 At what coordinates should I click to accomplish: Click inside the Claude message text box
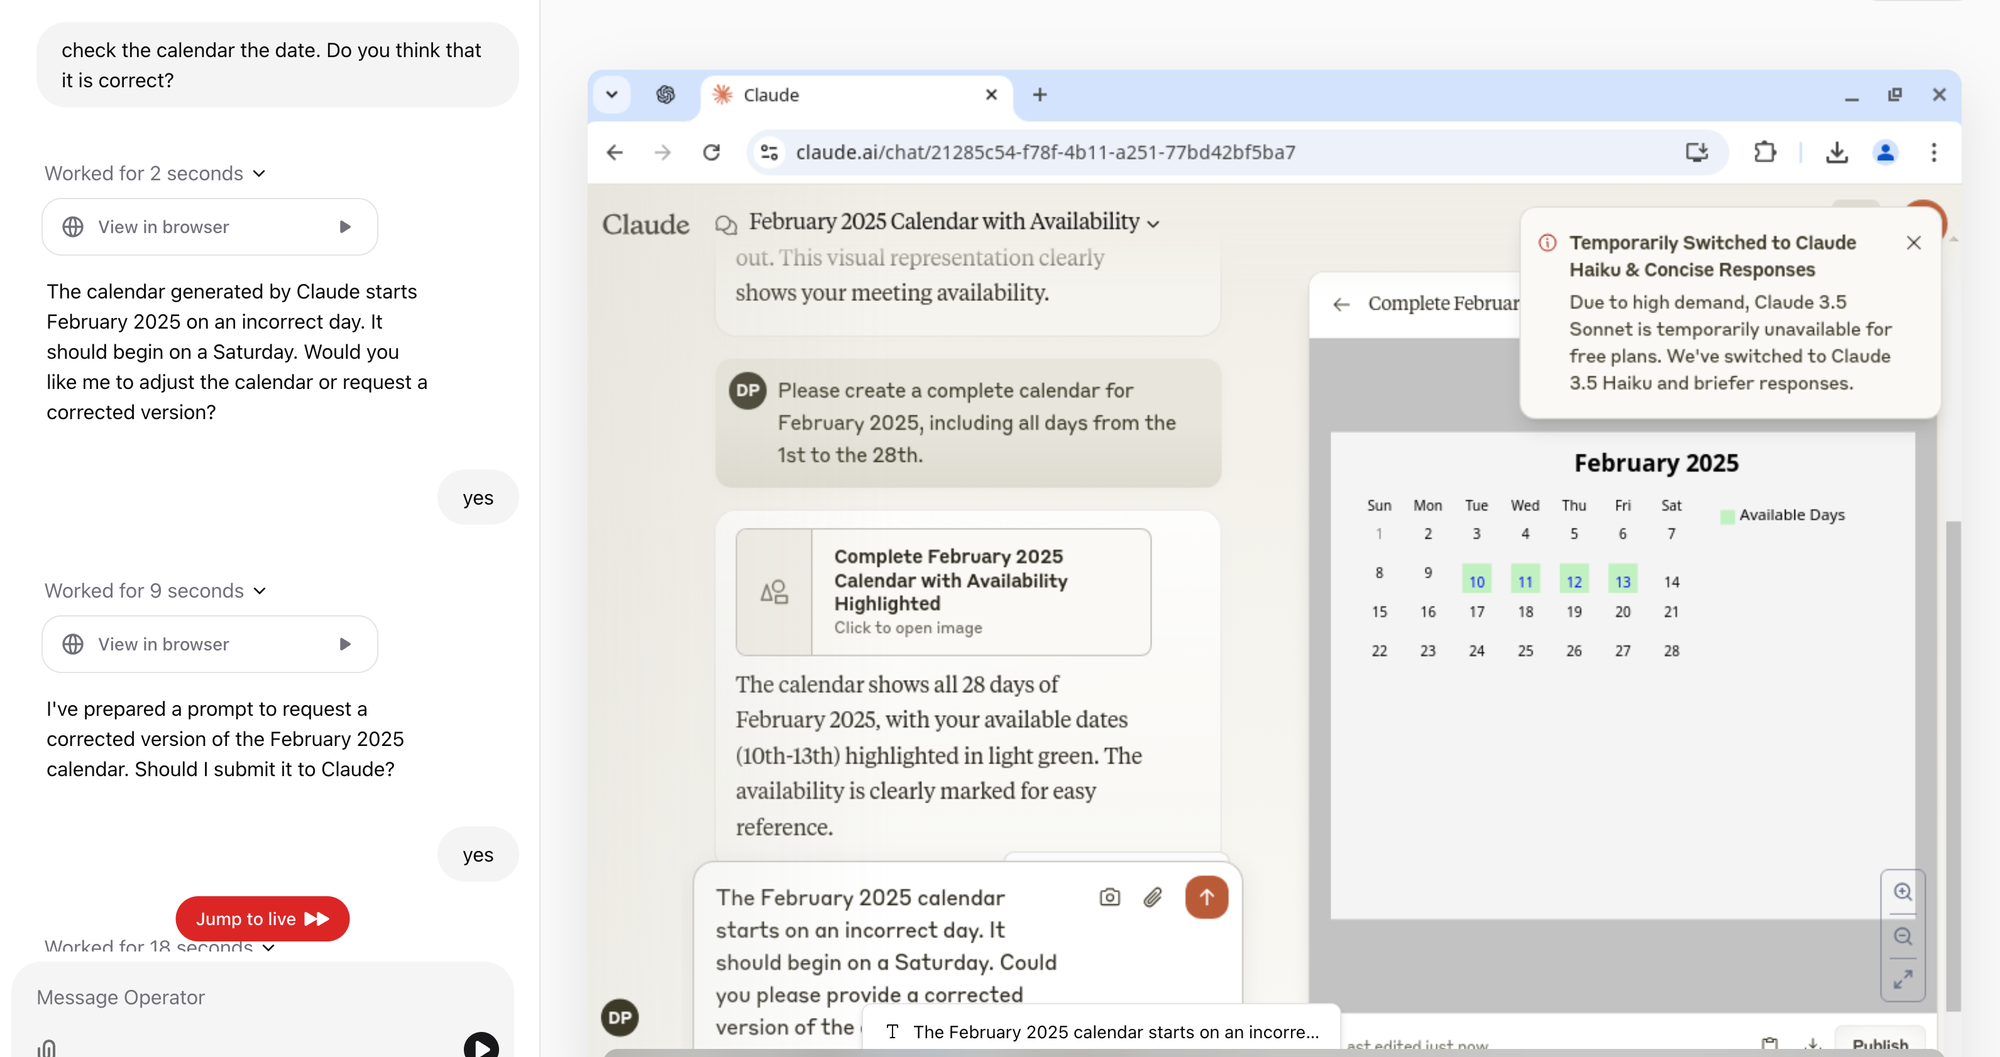890,962
